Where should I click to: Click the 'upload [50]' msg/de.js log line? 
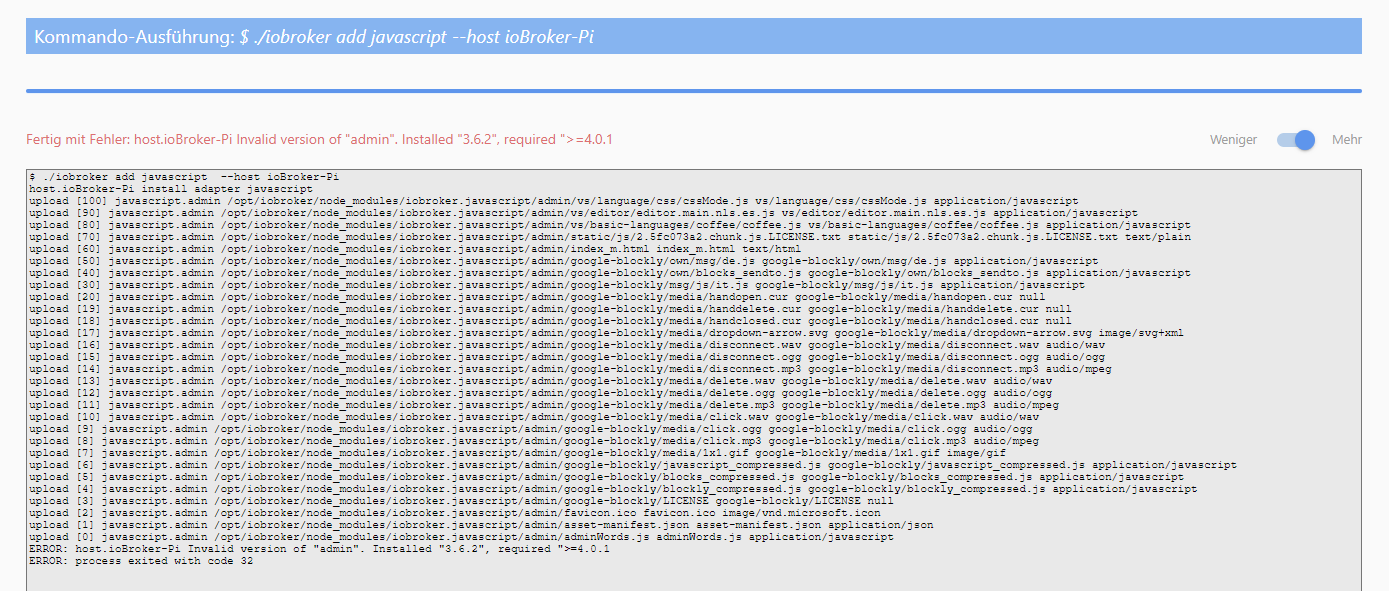coord(563,260)
